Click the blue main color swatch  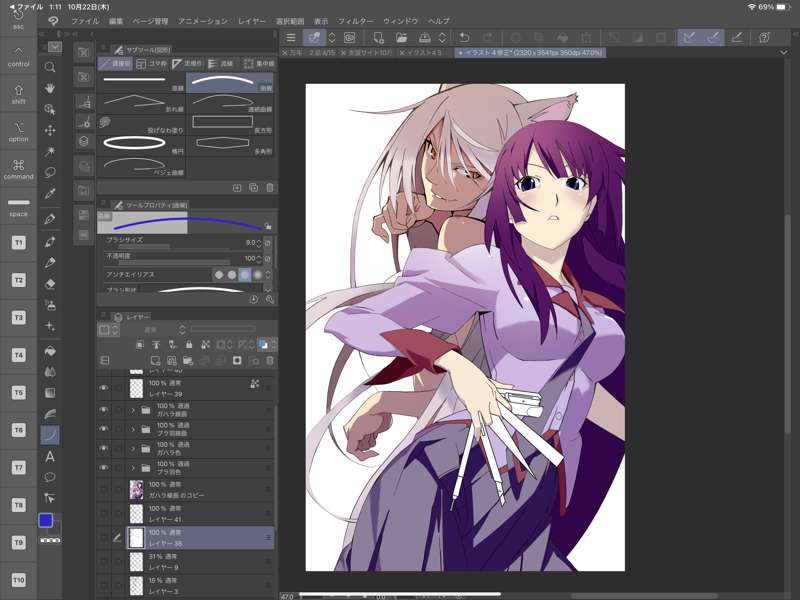coord(45,520)
